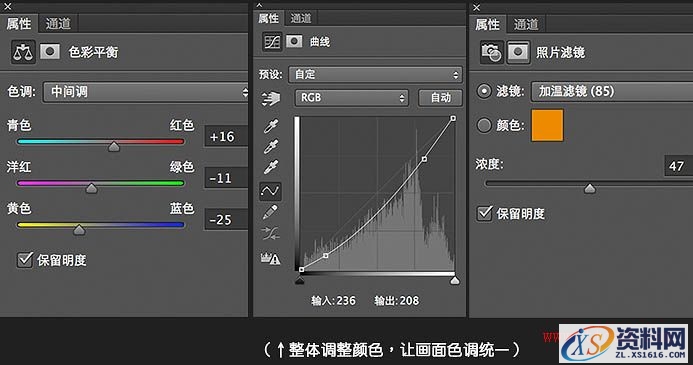Click the Magenta-Green slider handle
The image size is (693, 365).
(x=91, y=188)
